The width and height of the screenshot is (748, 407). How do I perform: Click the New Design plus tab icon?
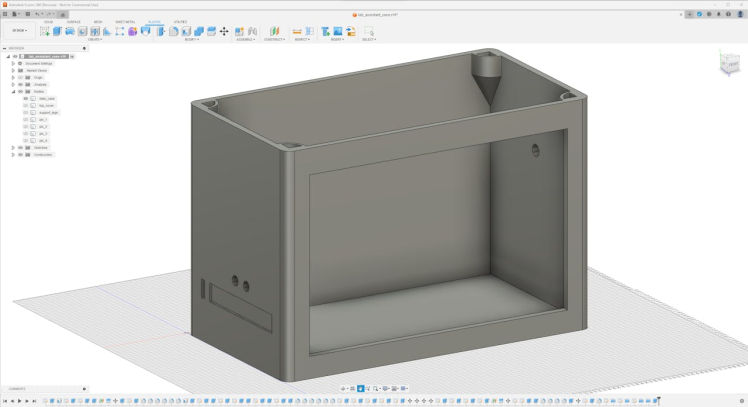(690, 14)
